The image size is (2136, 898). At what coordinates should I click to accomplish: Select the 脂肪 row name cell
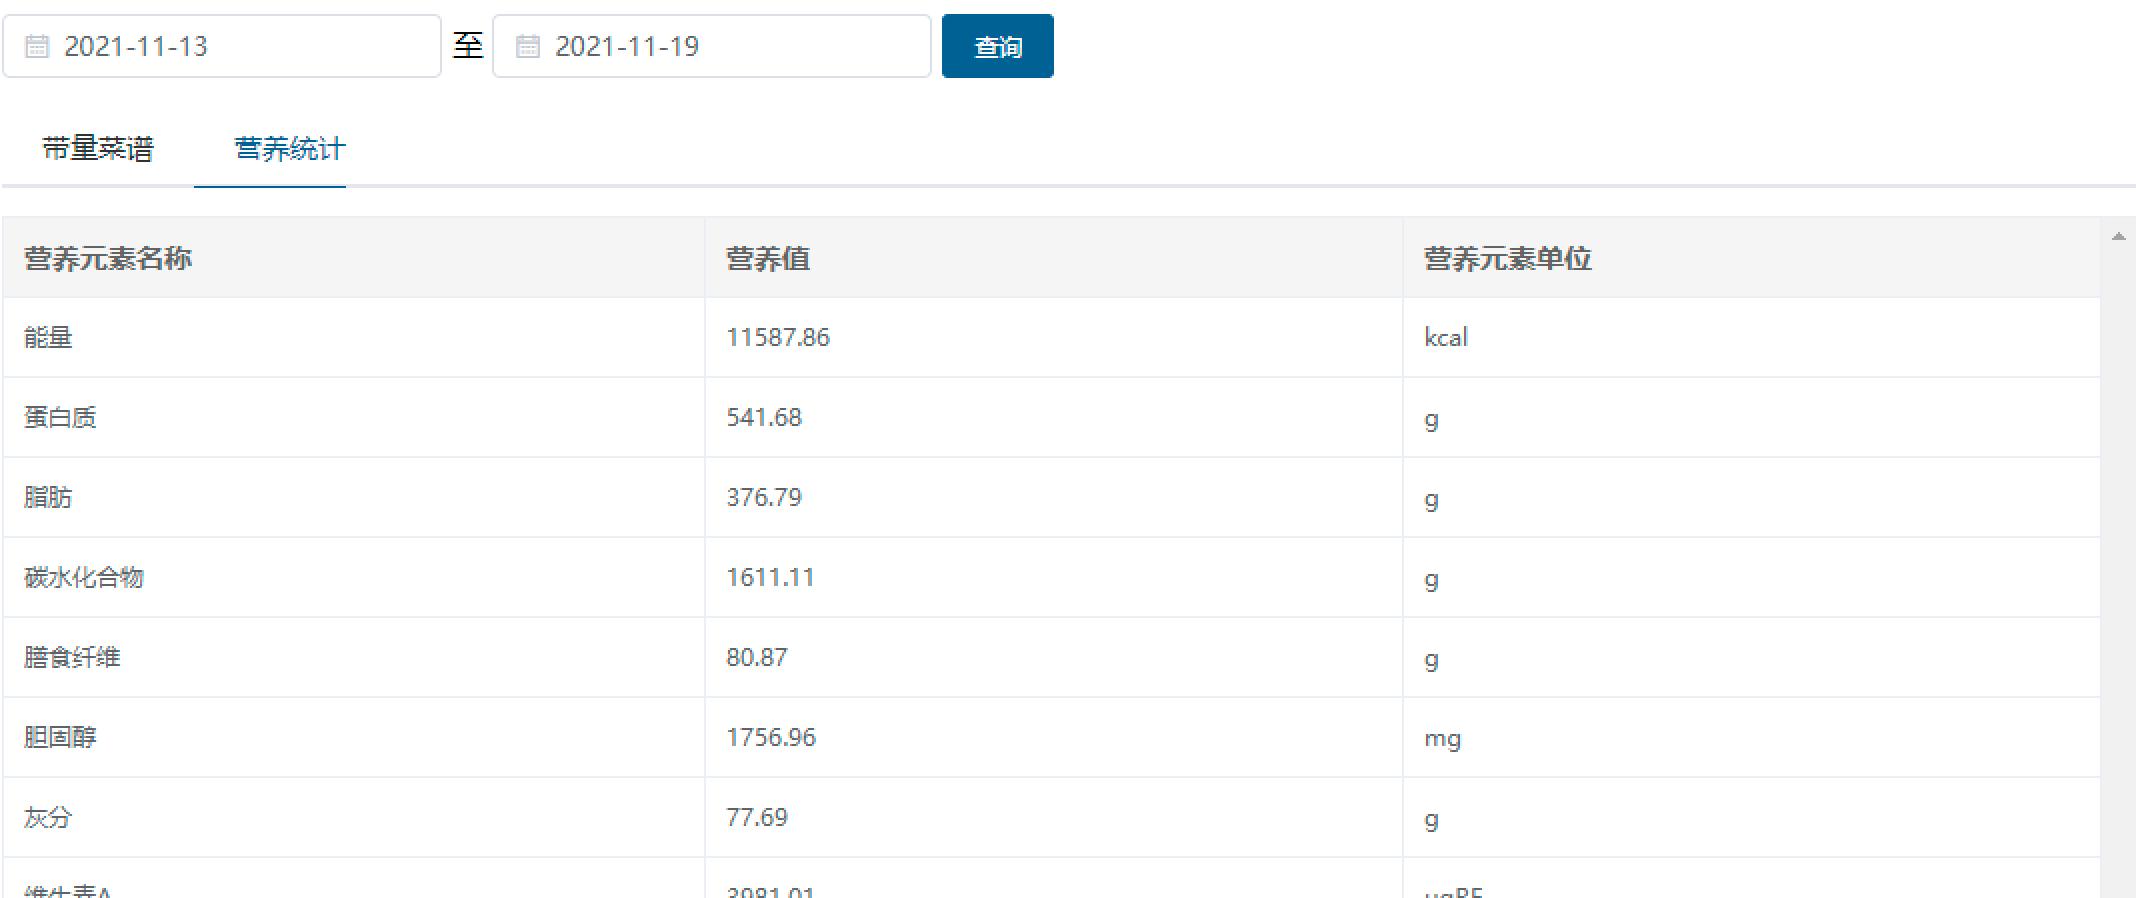pos(49,498)
